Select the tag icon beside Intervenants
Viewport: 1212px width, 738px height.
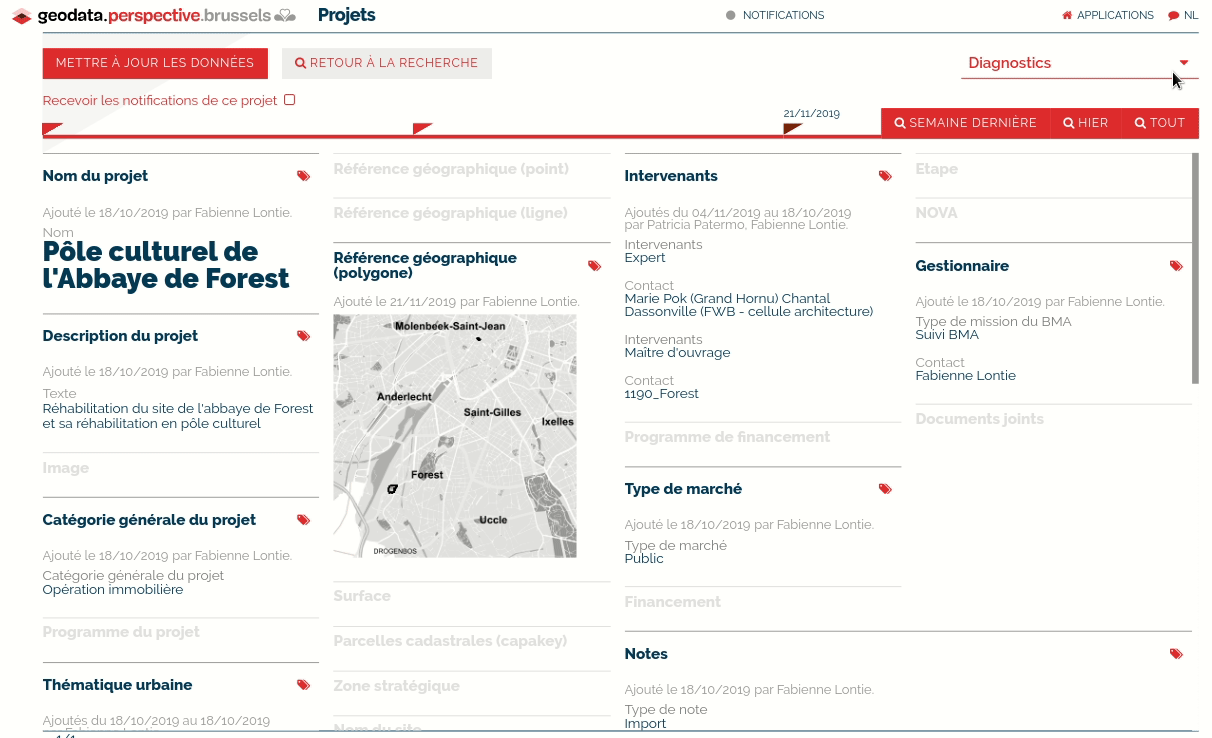point(884,175)
